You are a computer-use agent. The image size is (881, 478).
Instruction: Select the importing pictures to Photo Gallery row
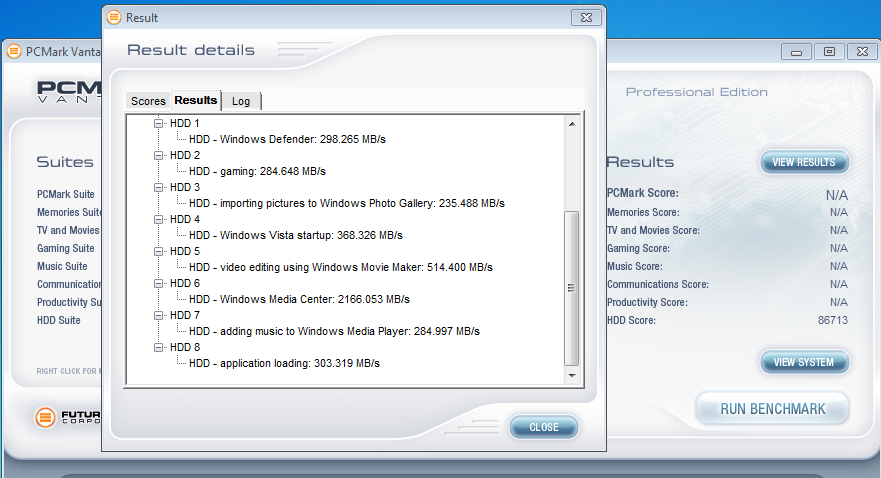tap(347, 203)
